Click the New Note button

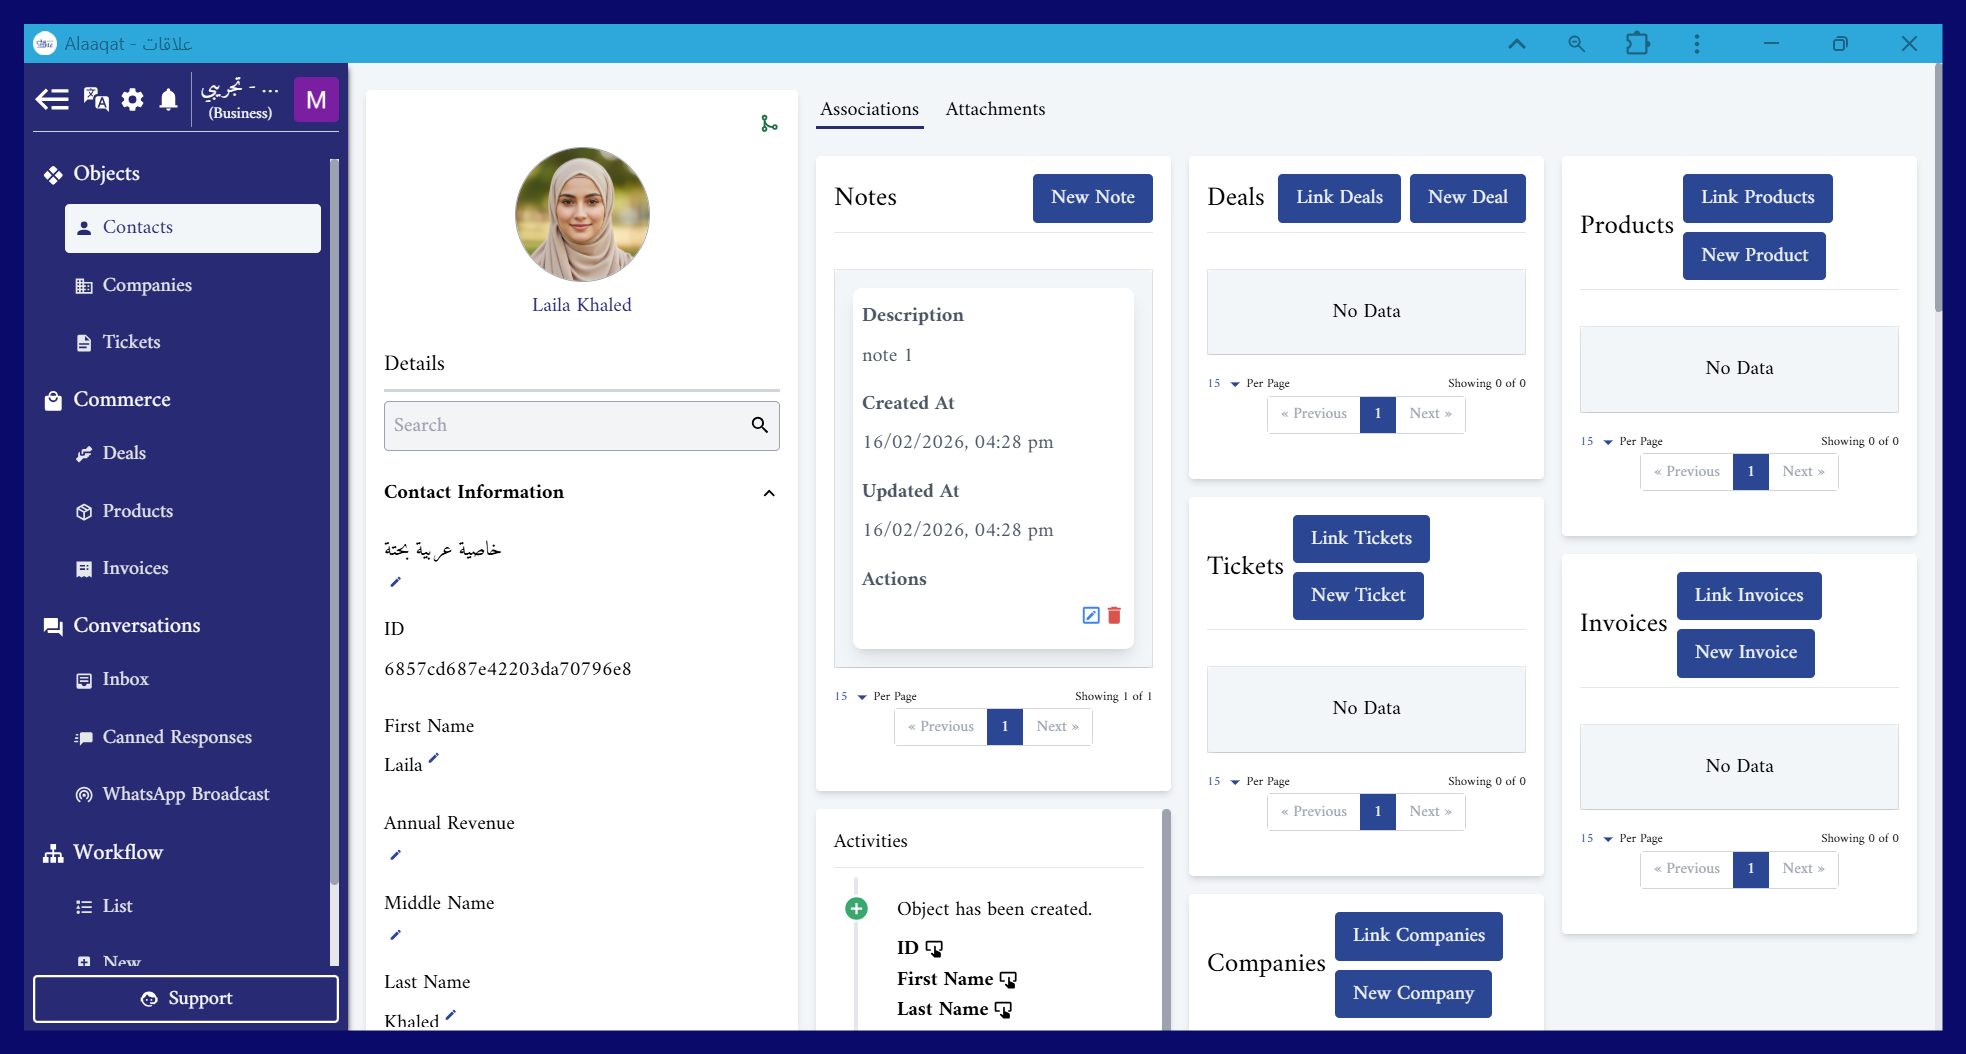coord(1092,198)
